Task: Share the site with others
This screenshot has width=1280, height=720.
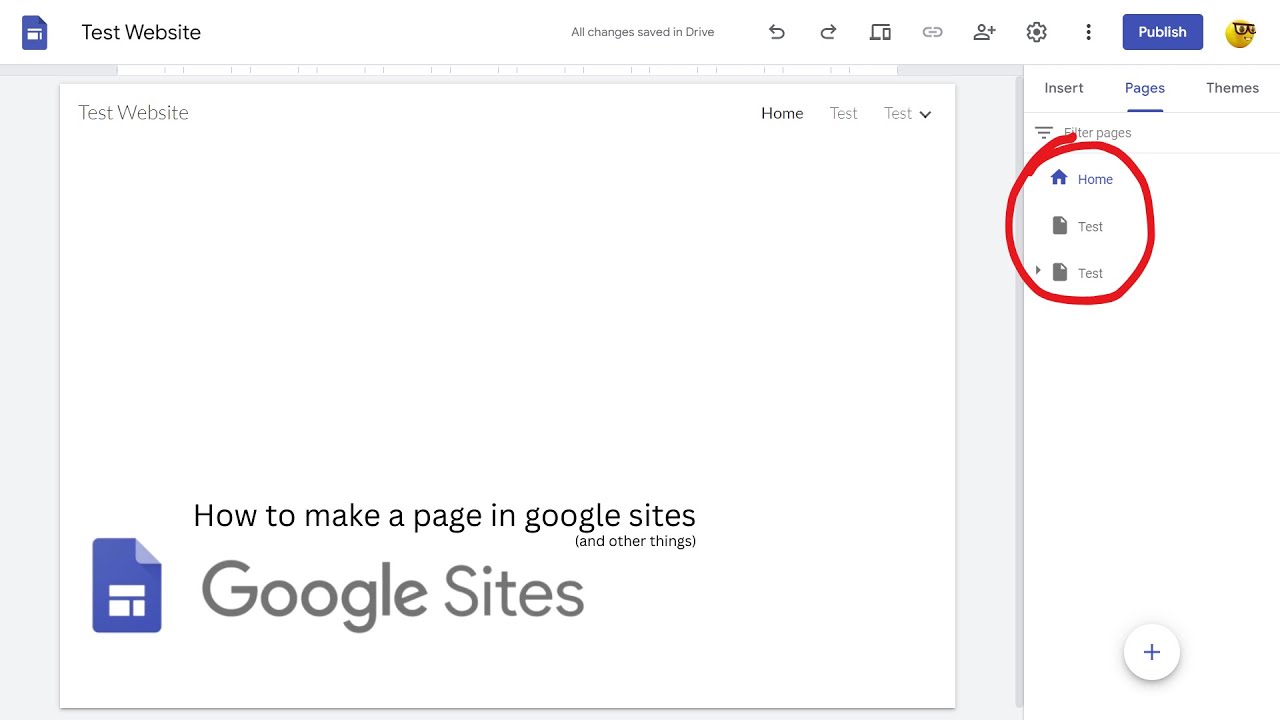Action: click(984, 32)
